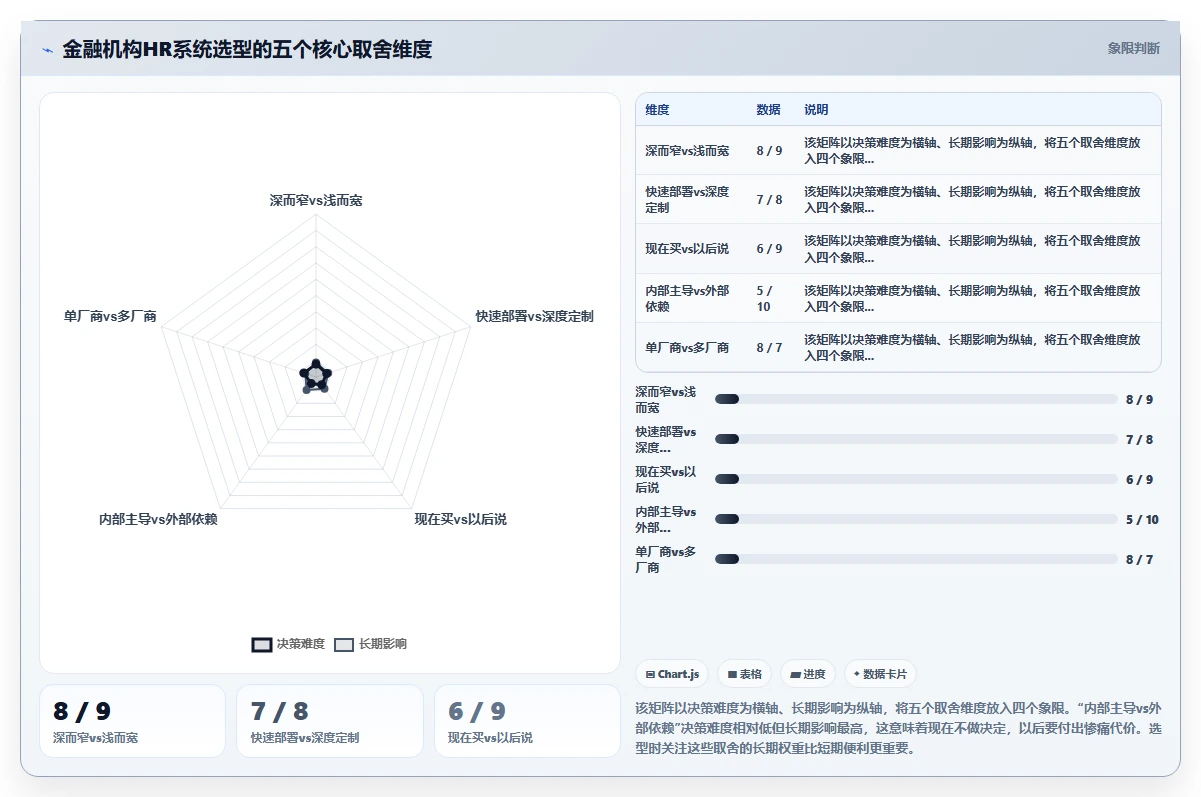Click the 表格 chip icon
Viewport: 1201px width, 797px height.
pyautogui.click(x=732, y=674)
